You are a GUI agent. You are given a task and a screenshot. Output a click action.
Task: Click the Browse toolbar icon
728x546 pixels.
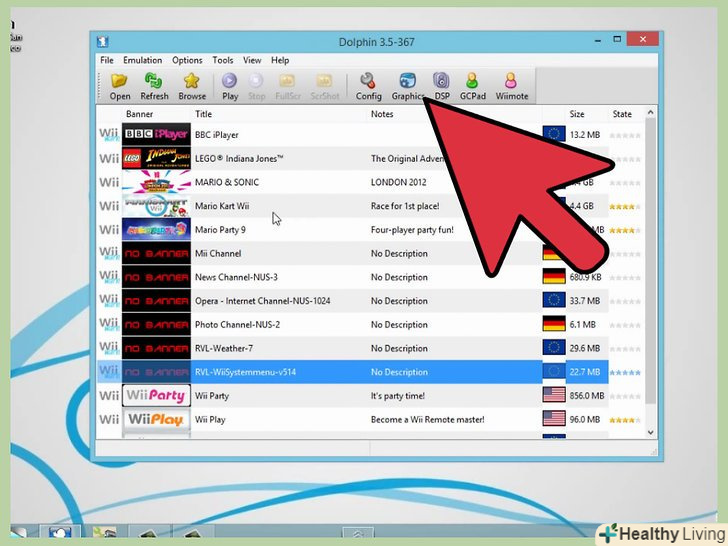192,86
